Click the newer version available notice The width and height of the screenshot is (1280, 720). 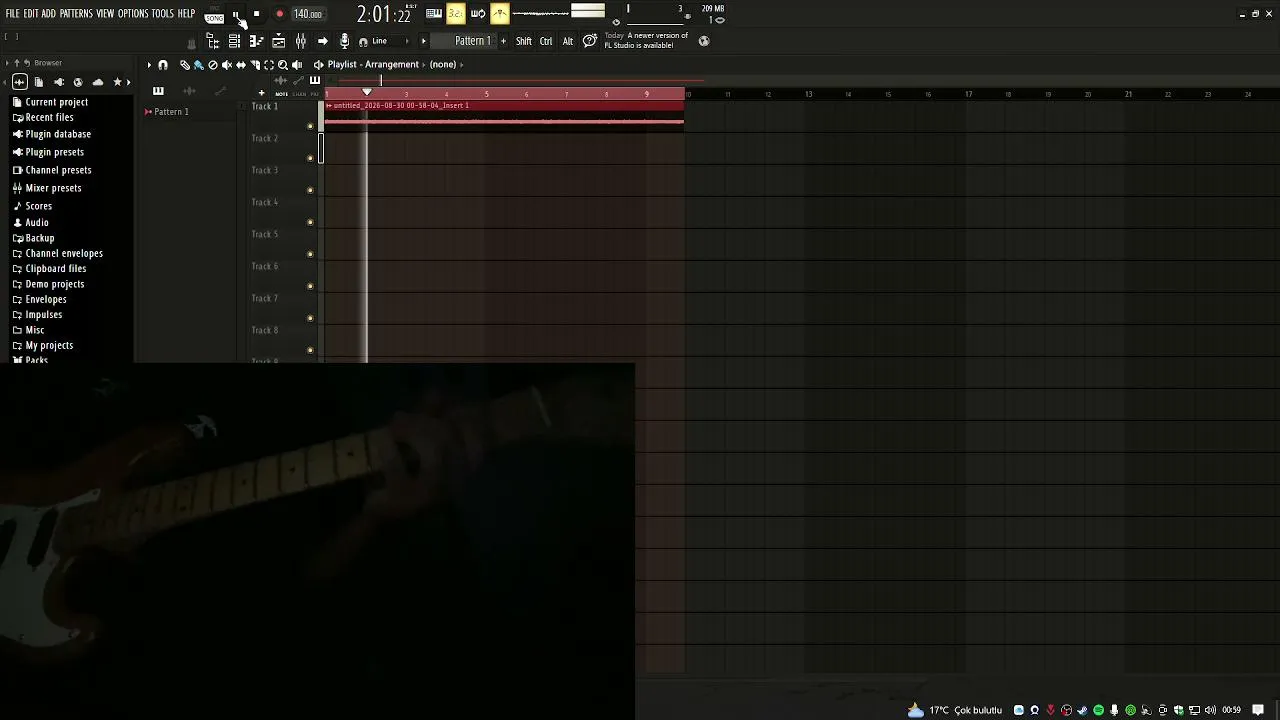click(x=646, y=40)
